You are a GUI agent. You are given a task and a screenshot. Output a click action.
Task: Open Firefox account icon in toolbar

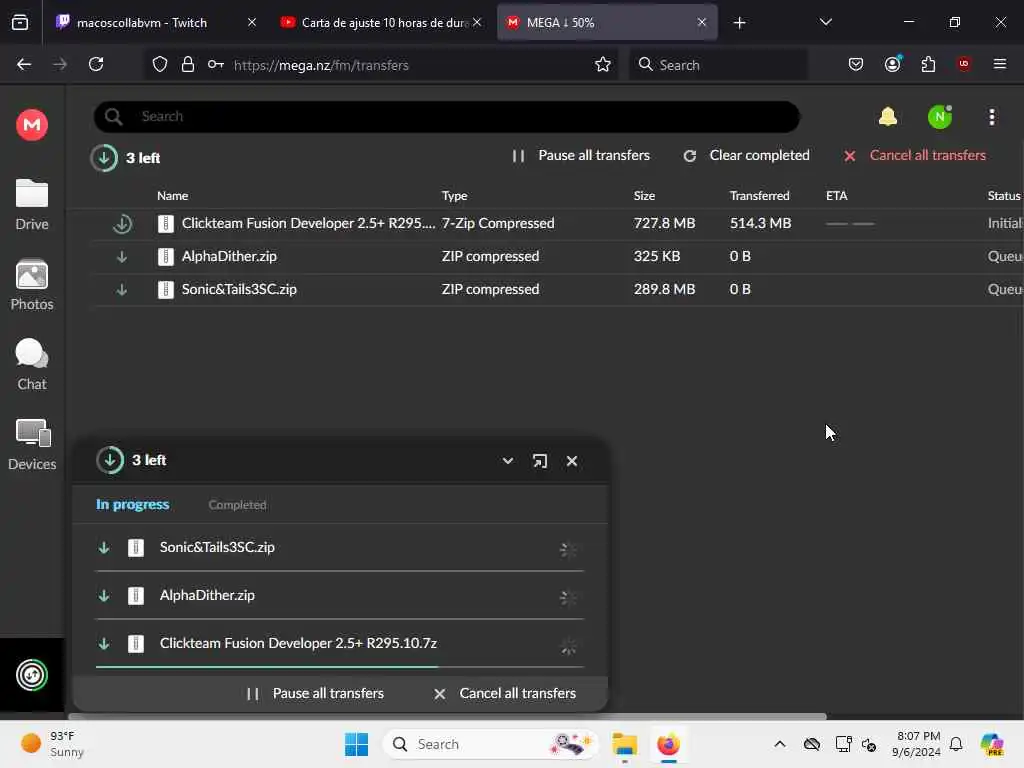coord(893,64)
